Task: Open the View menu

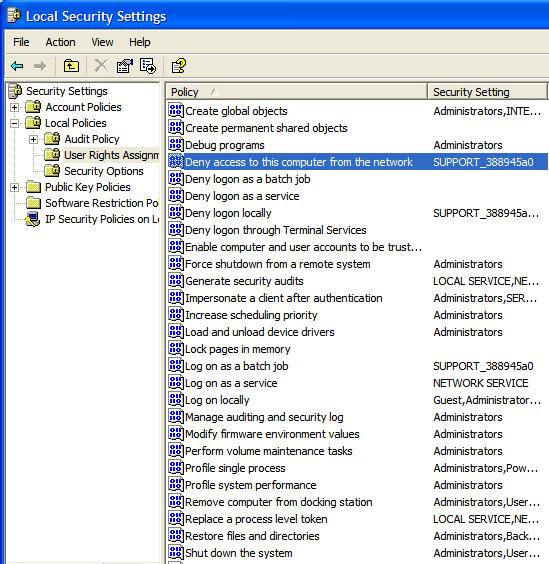Action: [102, 42]
